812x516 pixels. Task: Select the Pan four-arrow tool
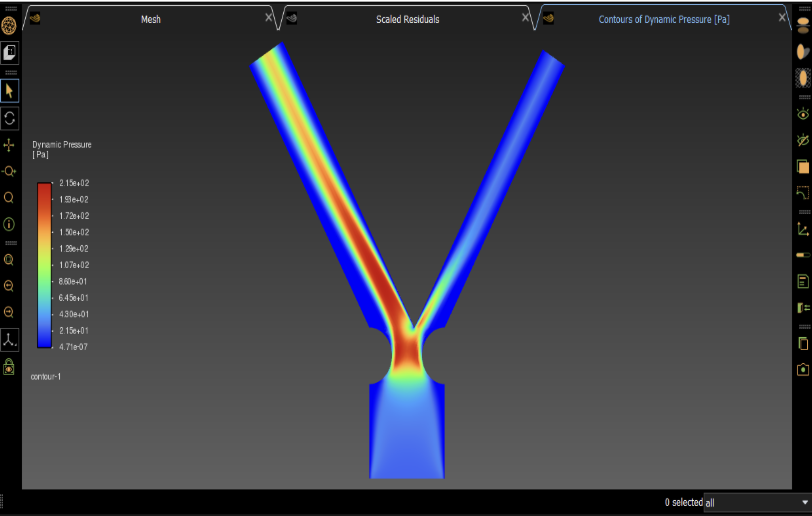click(x=9, y=145)
